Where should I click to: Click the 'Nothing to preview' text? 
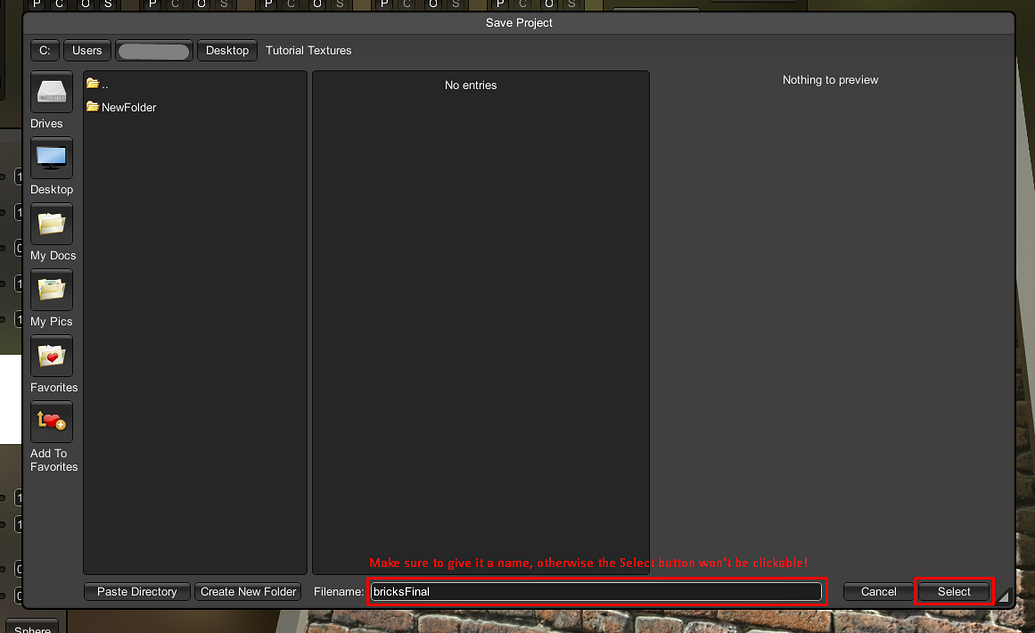830,80
